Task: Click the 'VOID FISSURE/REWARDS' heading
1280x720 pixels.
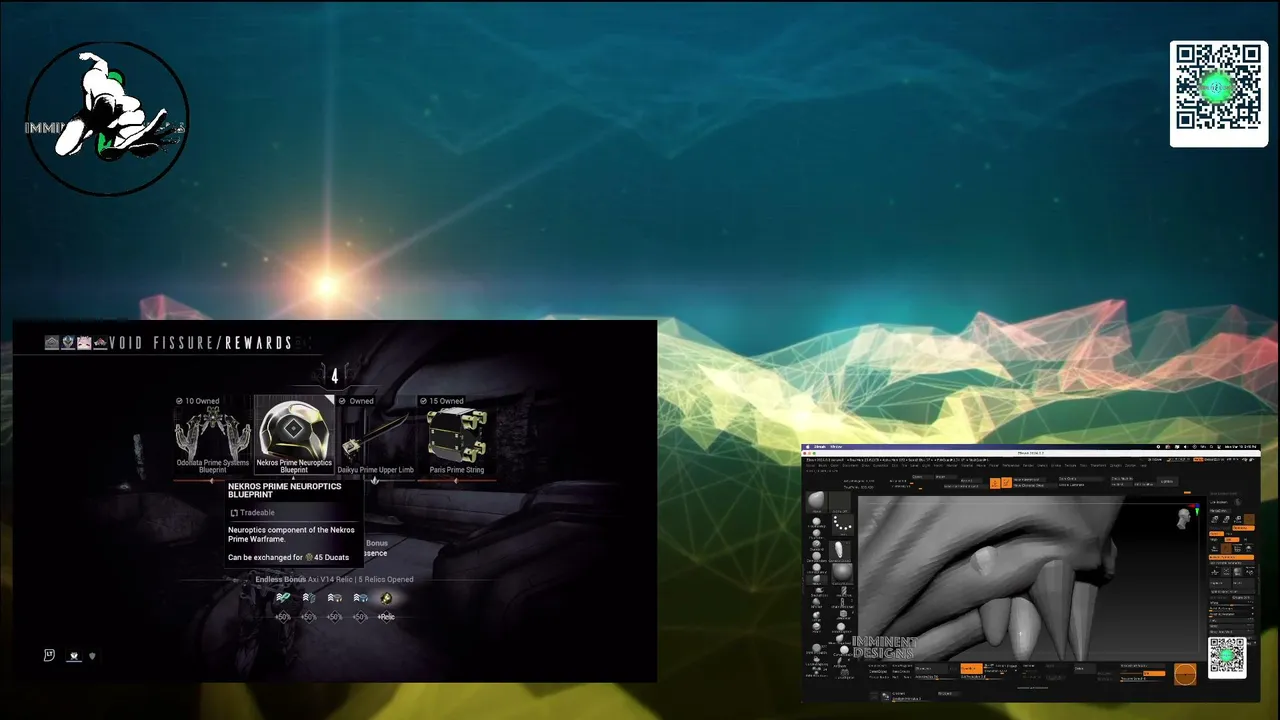Action: 201,343
